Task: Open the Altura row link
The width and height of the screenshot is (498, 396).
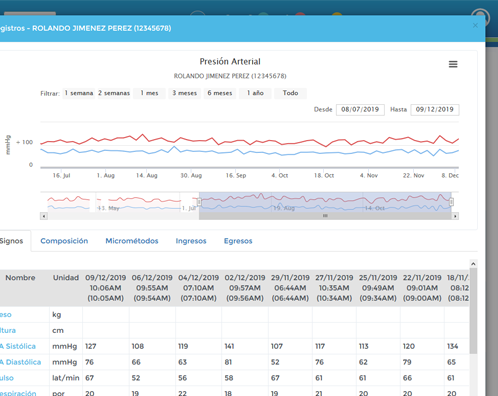Action: 8,330
